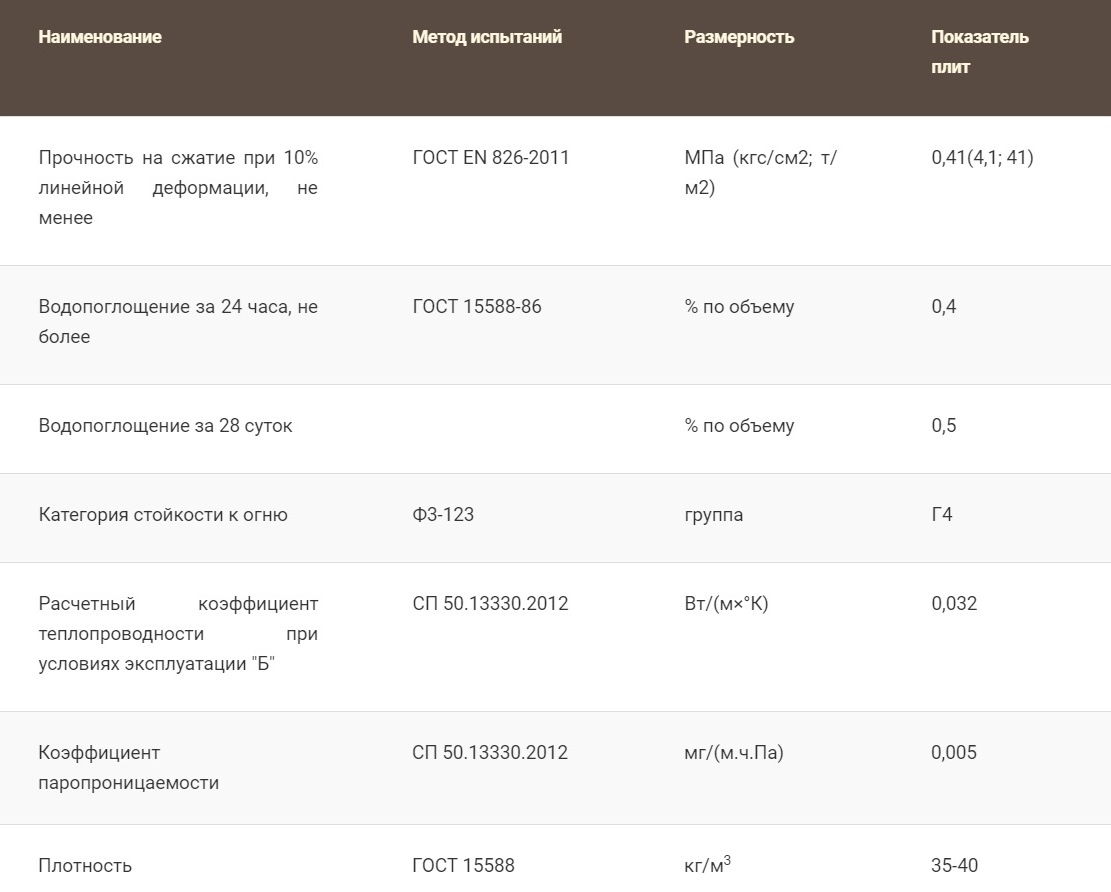Click the "ГОСТ 15588-86" test method cell
This screenshot has height=892, width=1111.
[477, 307]
